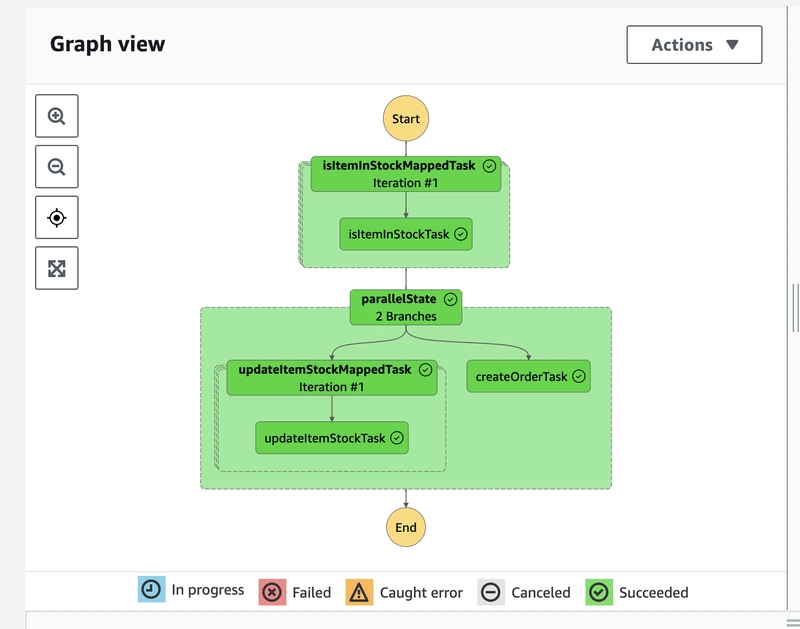Click the Succeeded green check legend icon
This screenshot has height=629, width=800.
point(599,592)
